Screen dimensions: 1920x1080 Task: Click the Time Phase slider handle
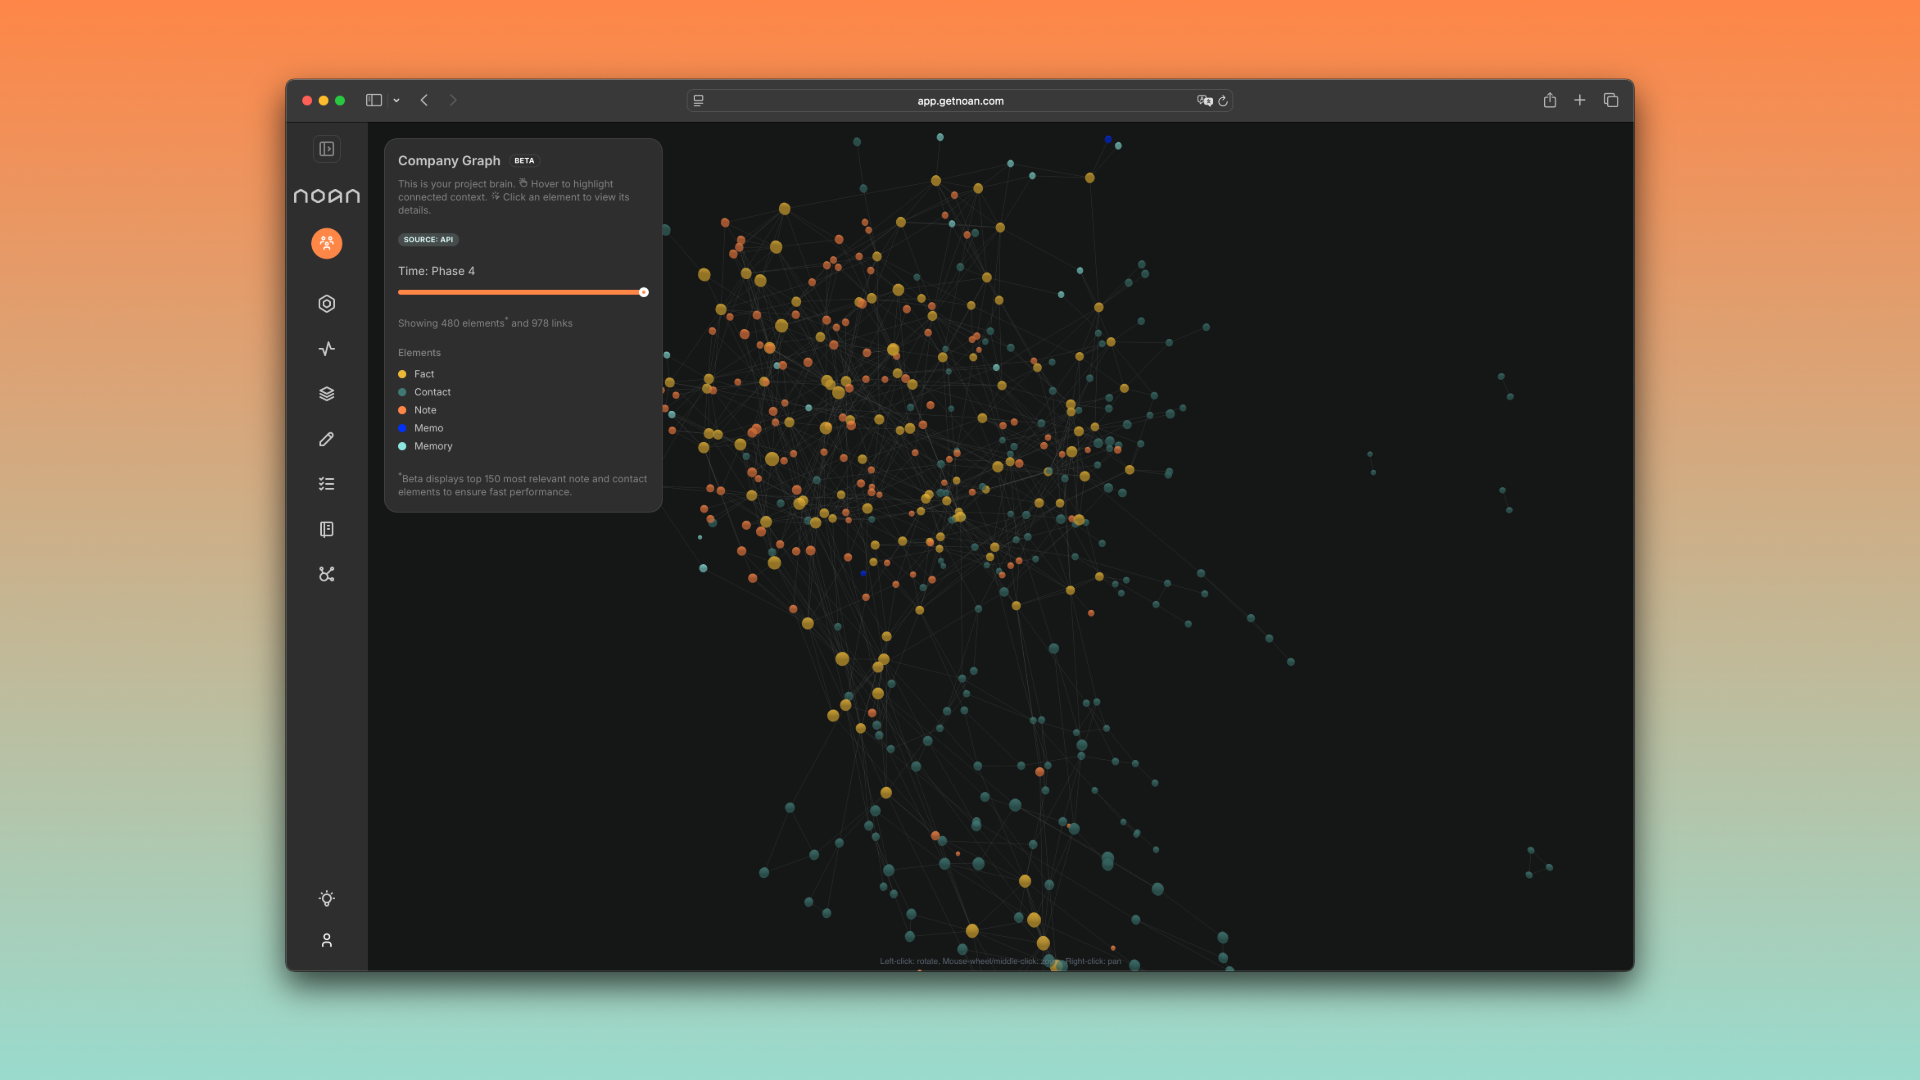[644, 292]
